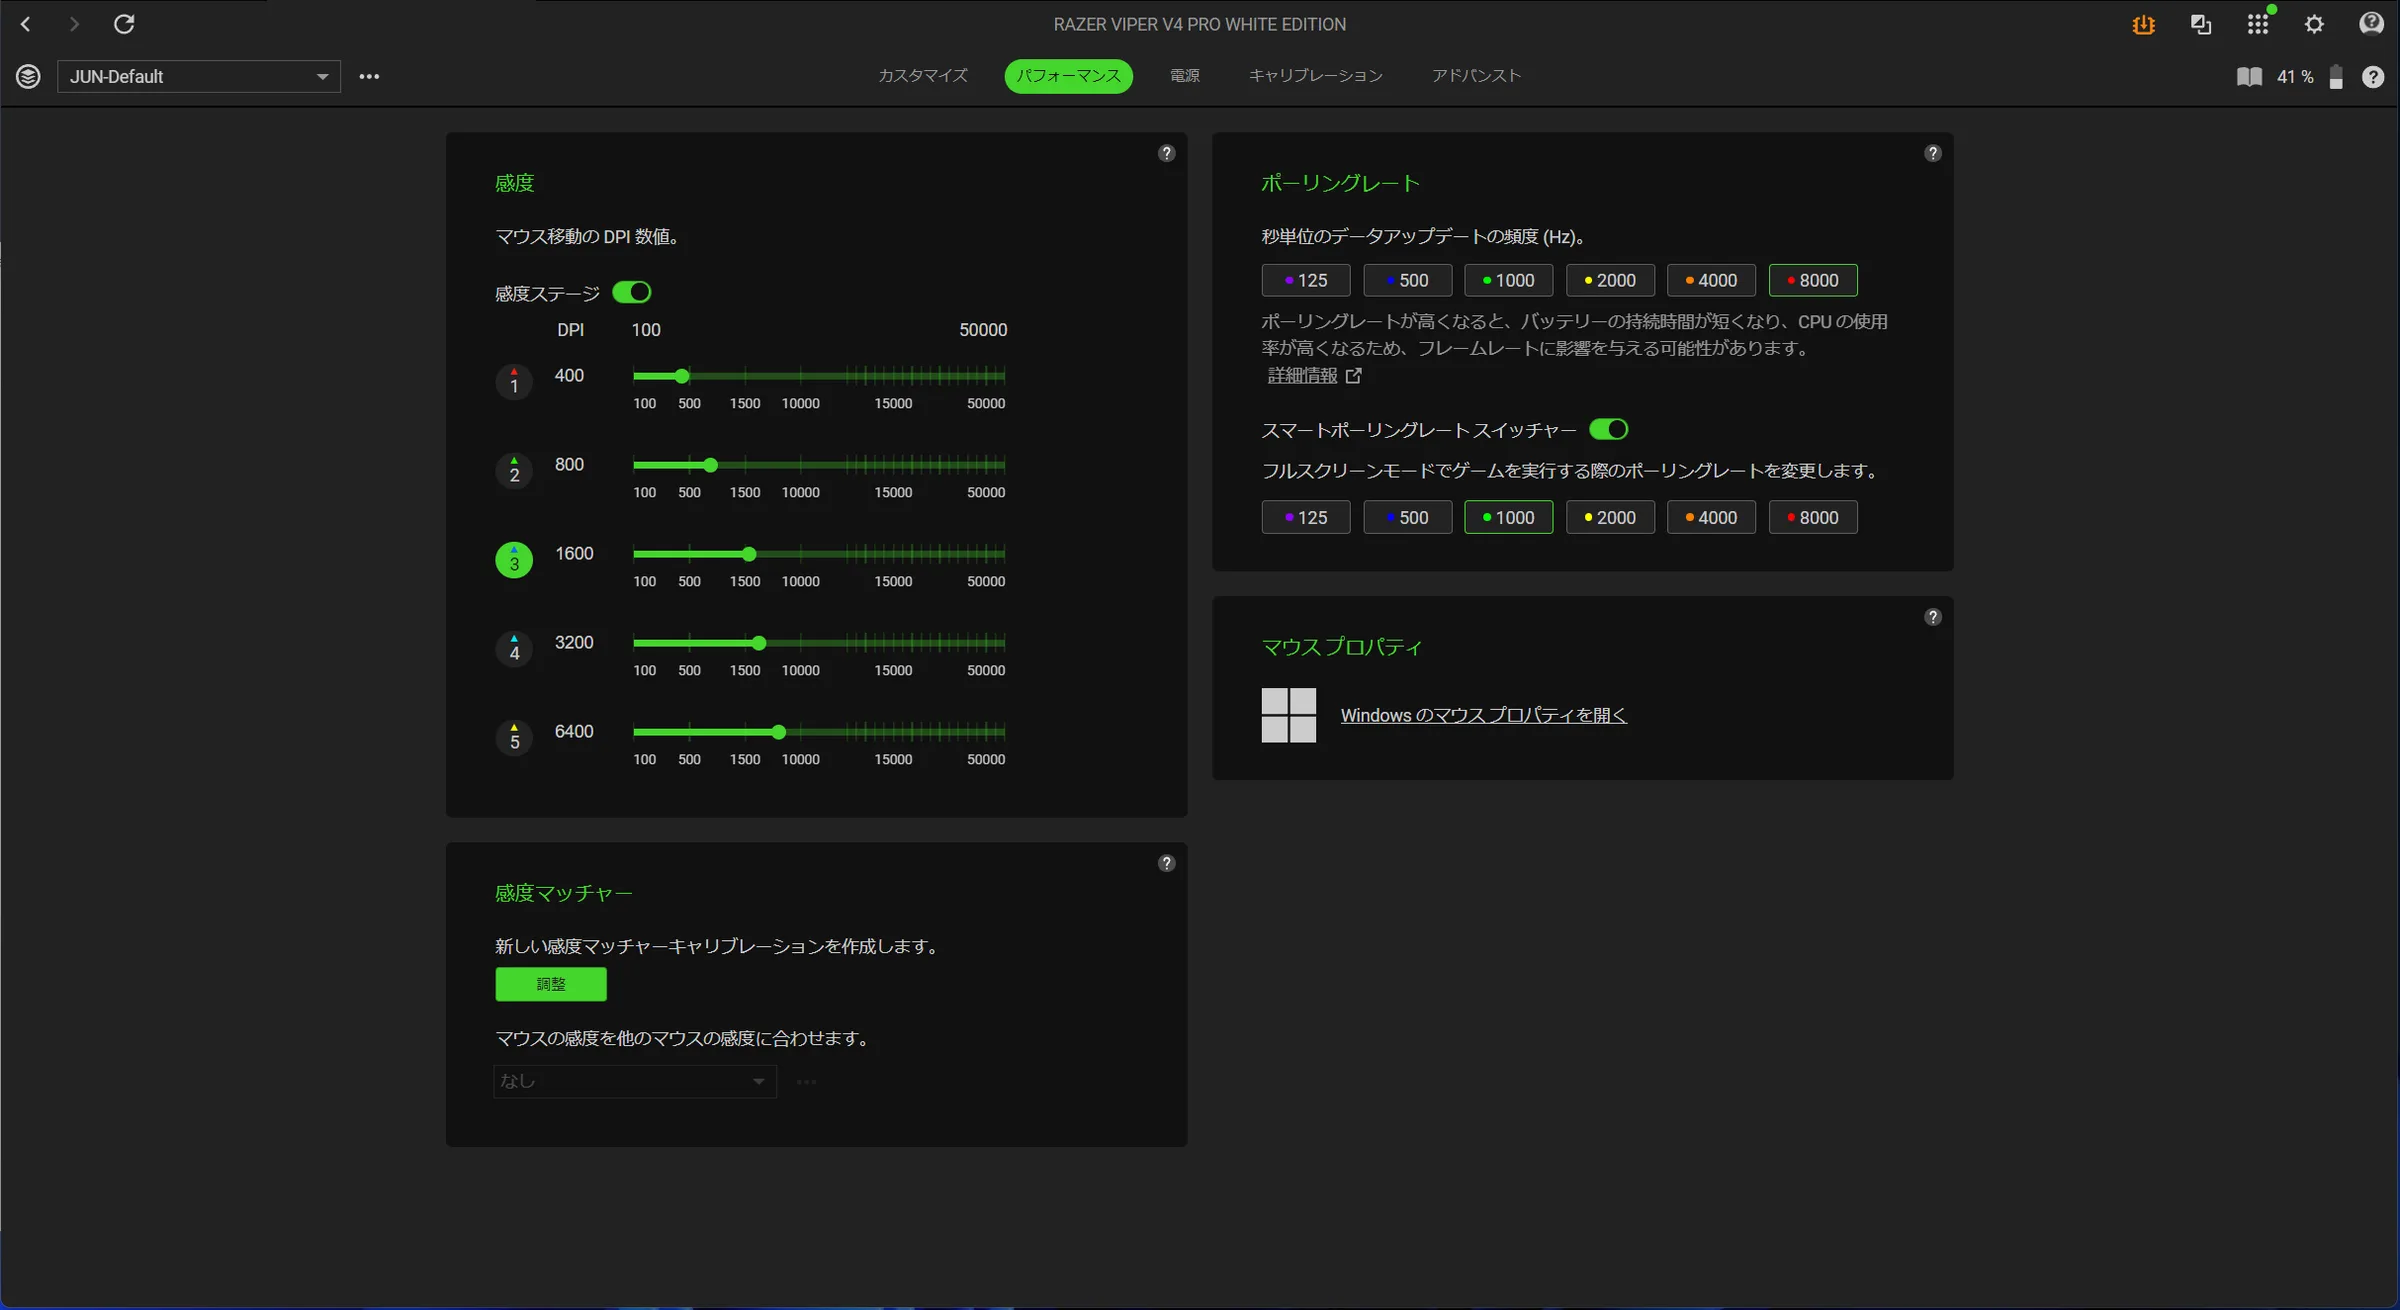Click the green 調整 button
The image size is (2400, 1310).
click(551, 984)
